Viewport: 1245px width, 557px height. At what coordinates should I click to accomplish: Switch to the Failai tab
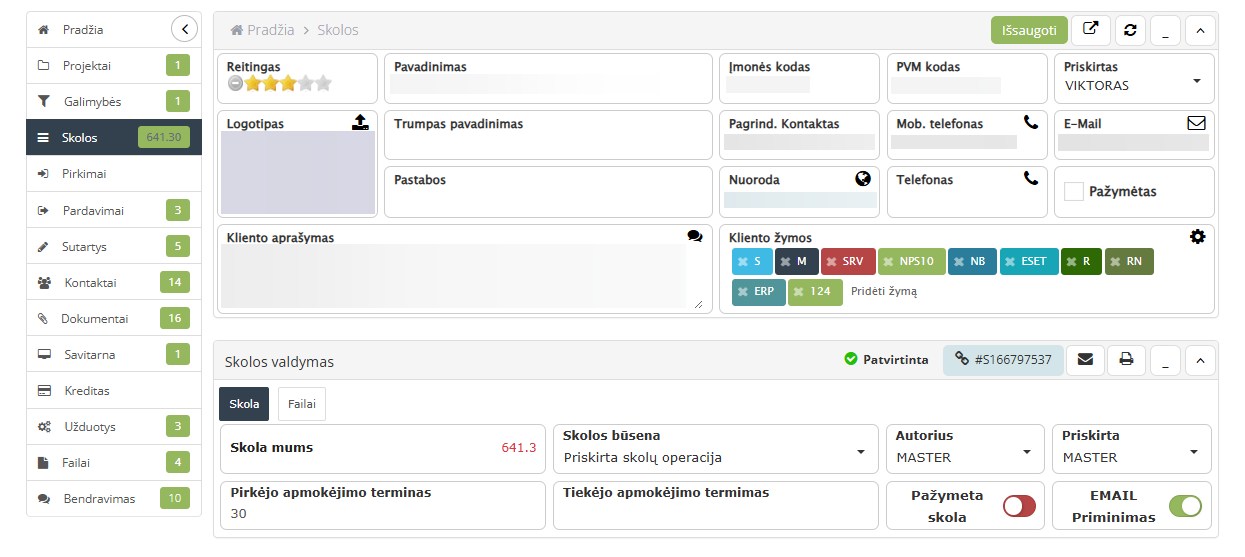tap(301, 404)
